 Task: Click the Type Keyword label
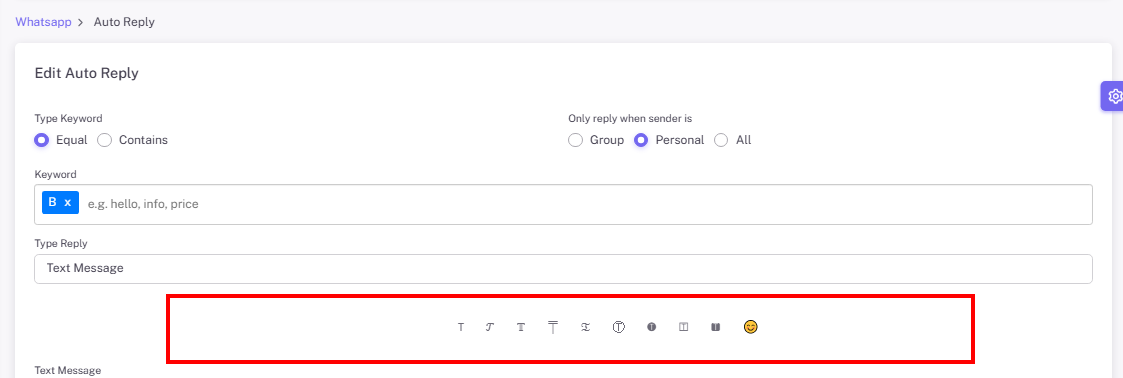(x=69, y=118)
